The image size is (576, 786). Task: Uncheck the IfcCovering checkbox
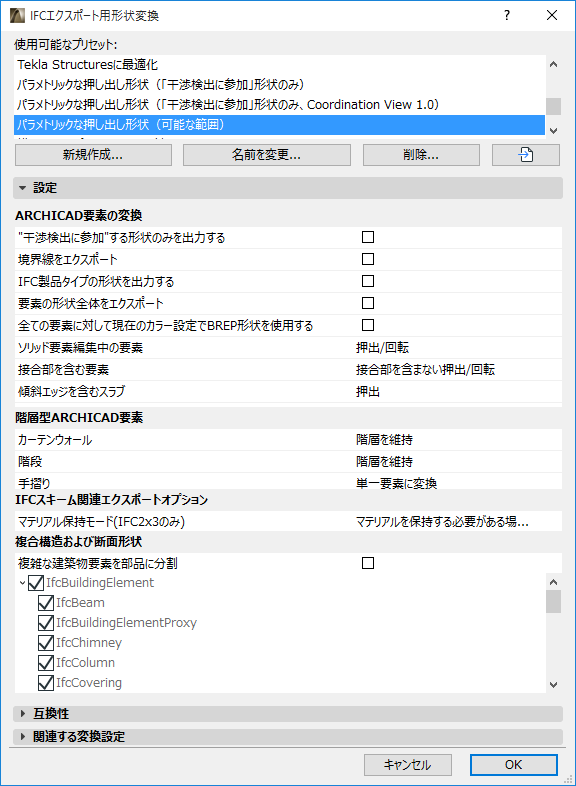pos(46,683)
